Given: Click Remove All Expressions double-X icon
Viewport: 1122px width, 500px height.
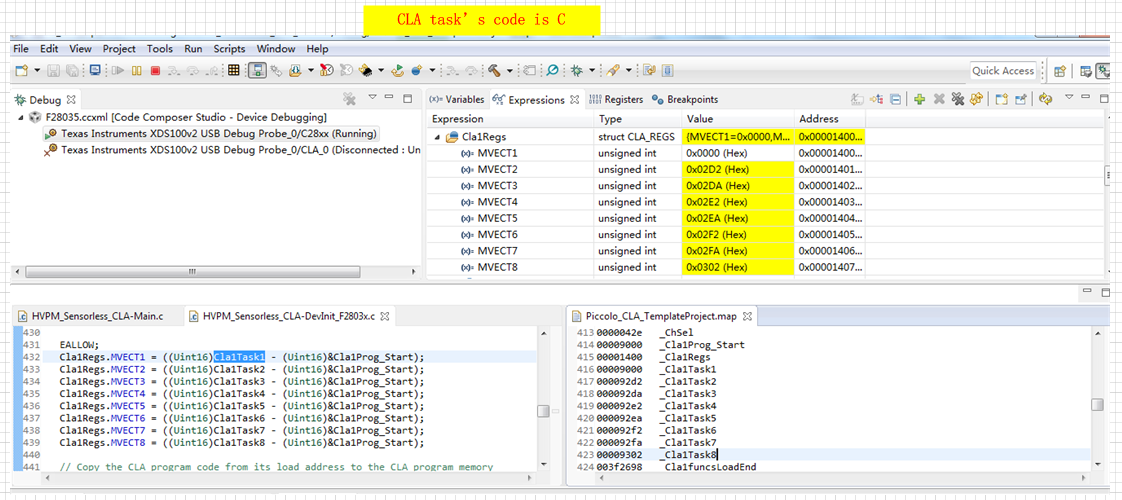Looking at the screenshot, I should click(x=957, y=98).
